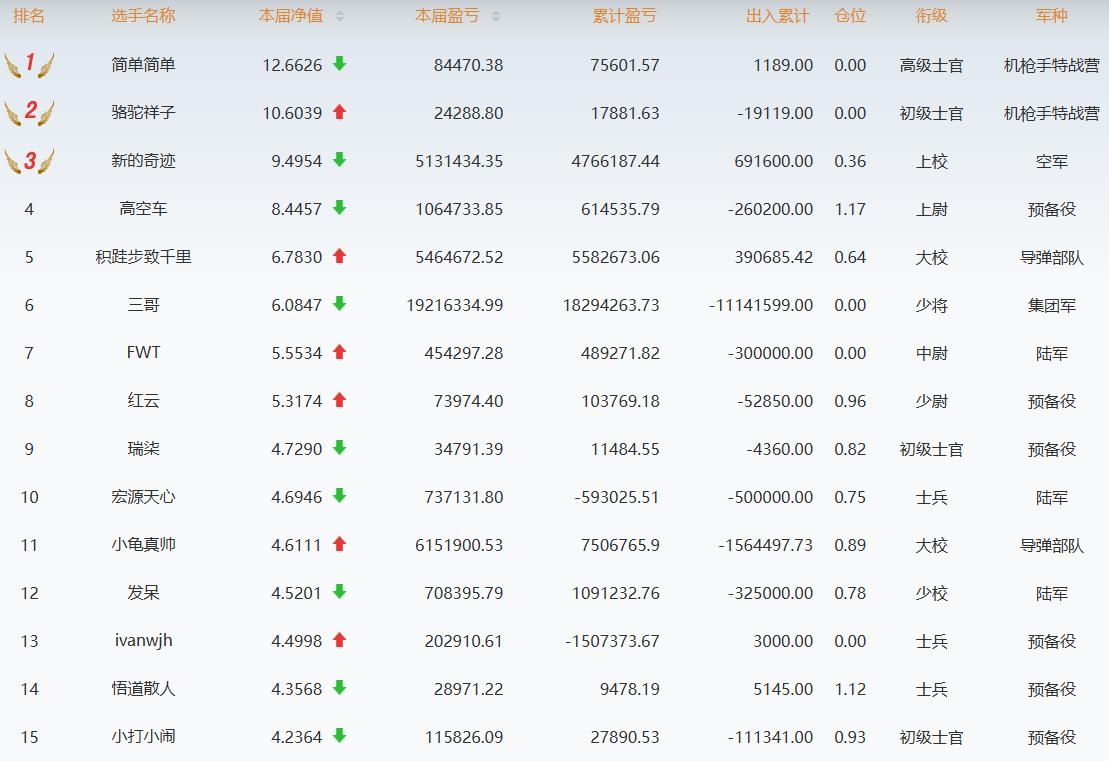Click green down arrow beside 12.6626
Image resolution: width=1109 pixels, height=761 pixels.
coord(339,64)
